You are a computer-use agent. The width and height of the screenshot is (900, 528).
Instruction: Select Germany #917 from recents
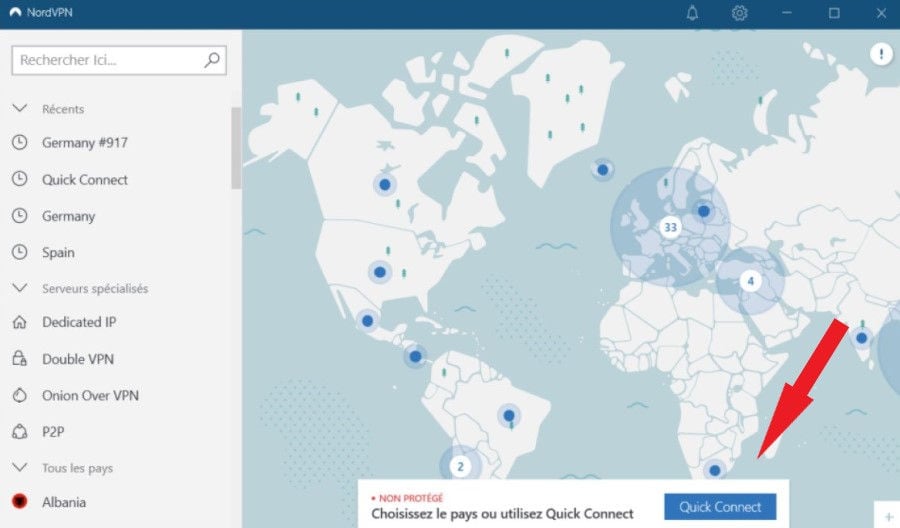[85, 143]
